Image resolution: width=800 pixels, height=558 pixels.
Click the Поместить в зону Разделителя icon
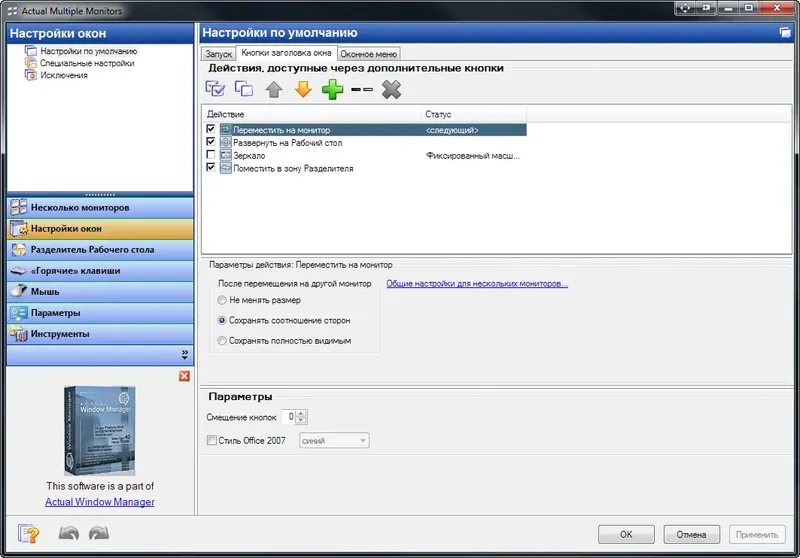point(226,168)
